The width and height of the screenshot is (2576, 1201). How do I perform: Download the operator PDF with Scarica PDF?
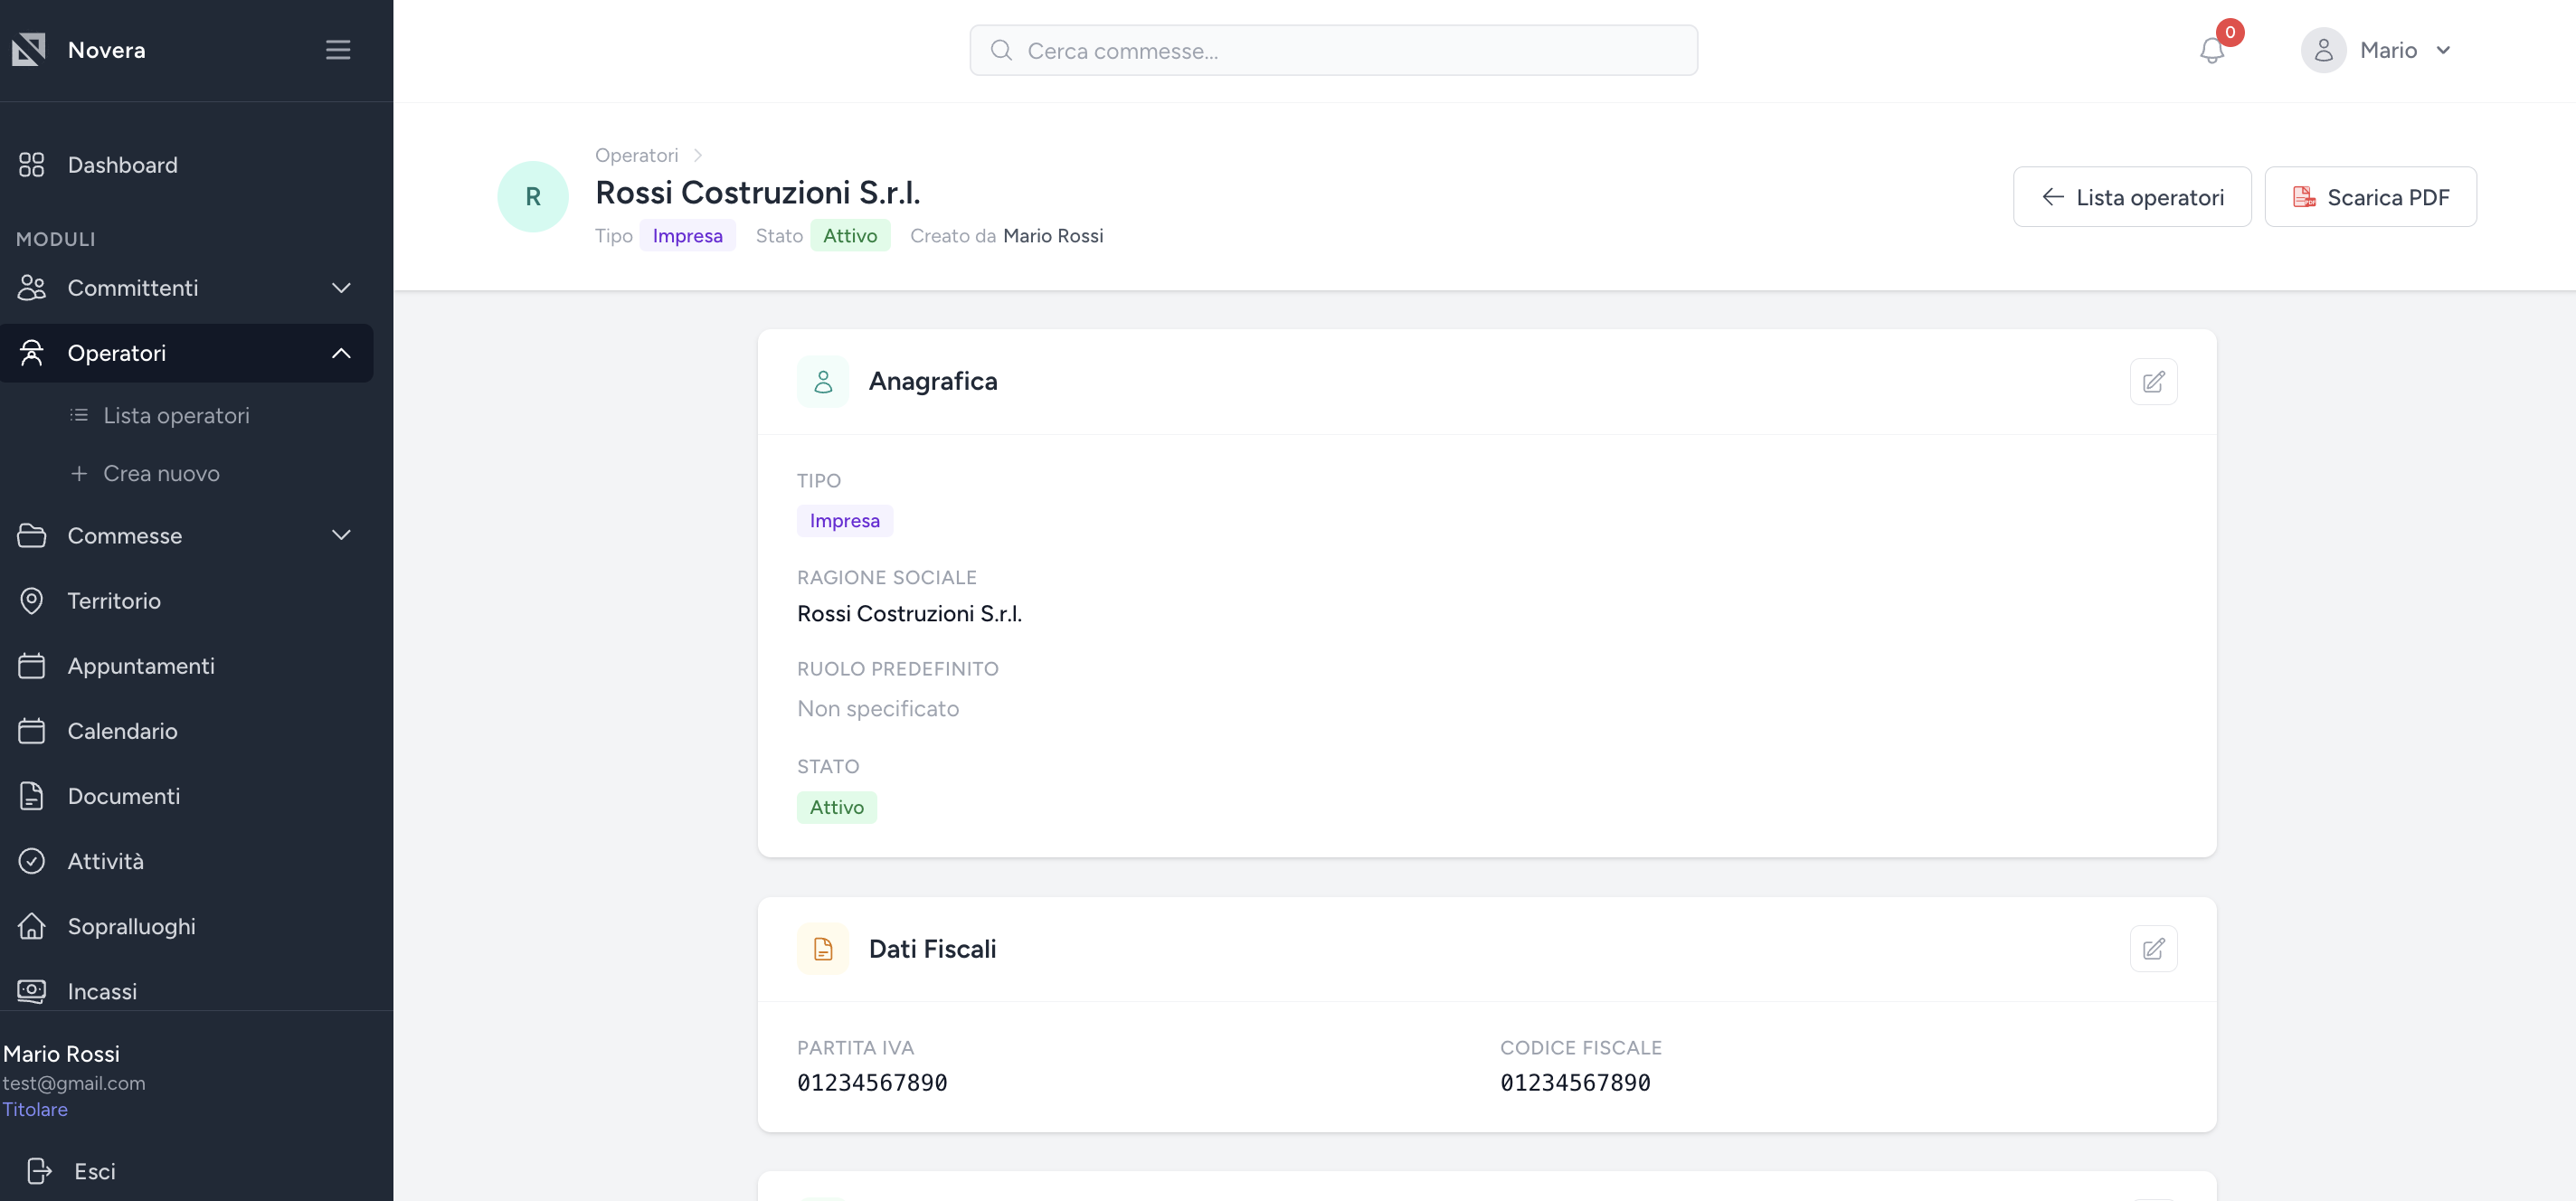point(2370,197)
